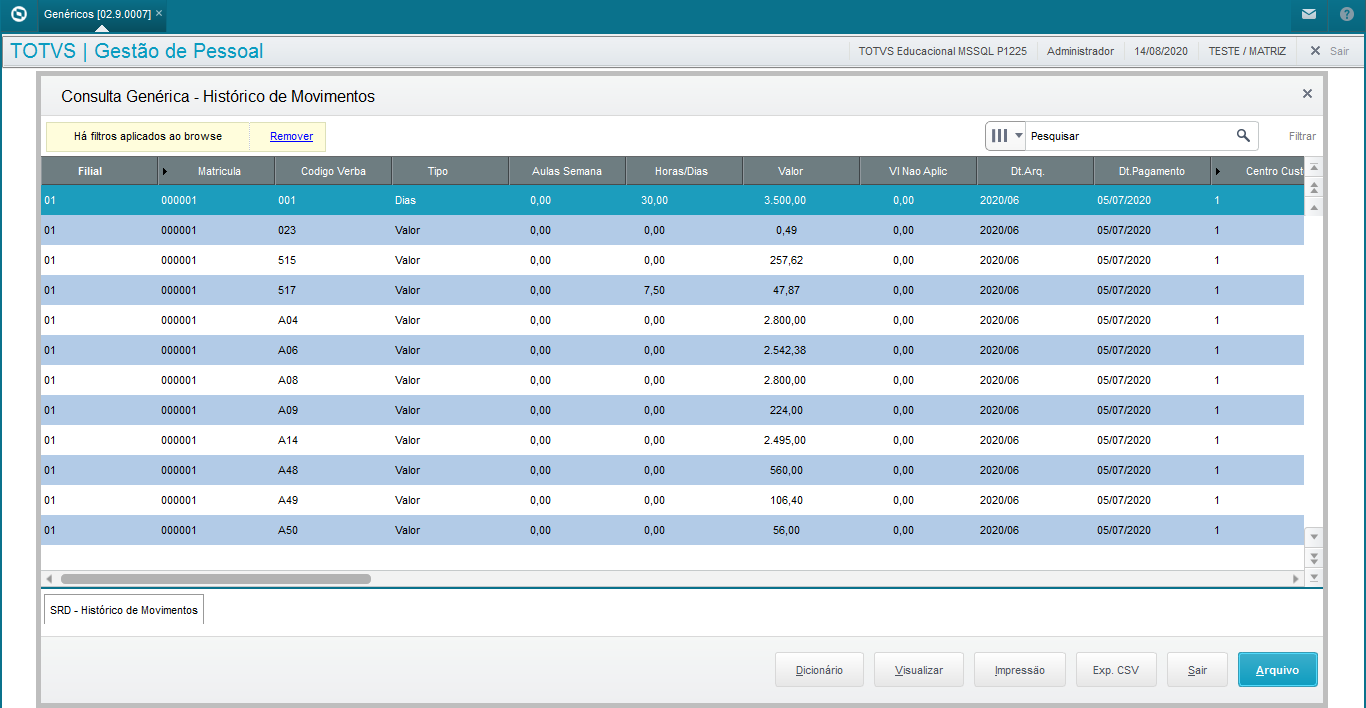Jump to last record in grid
This screenshot has height=708, width=1366.
pos(1314,577)
